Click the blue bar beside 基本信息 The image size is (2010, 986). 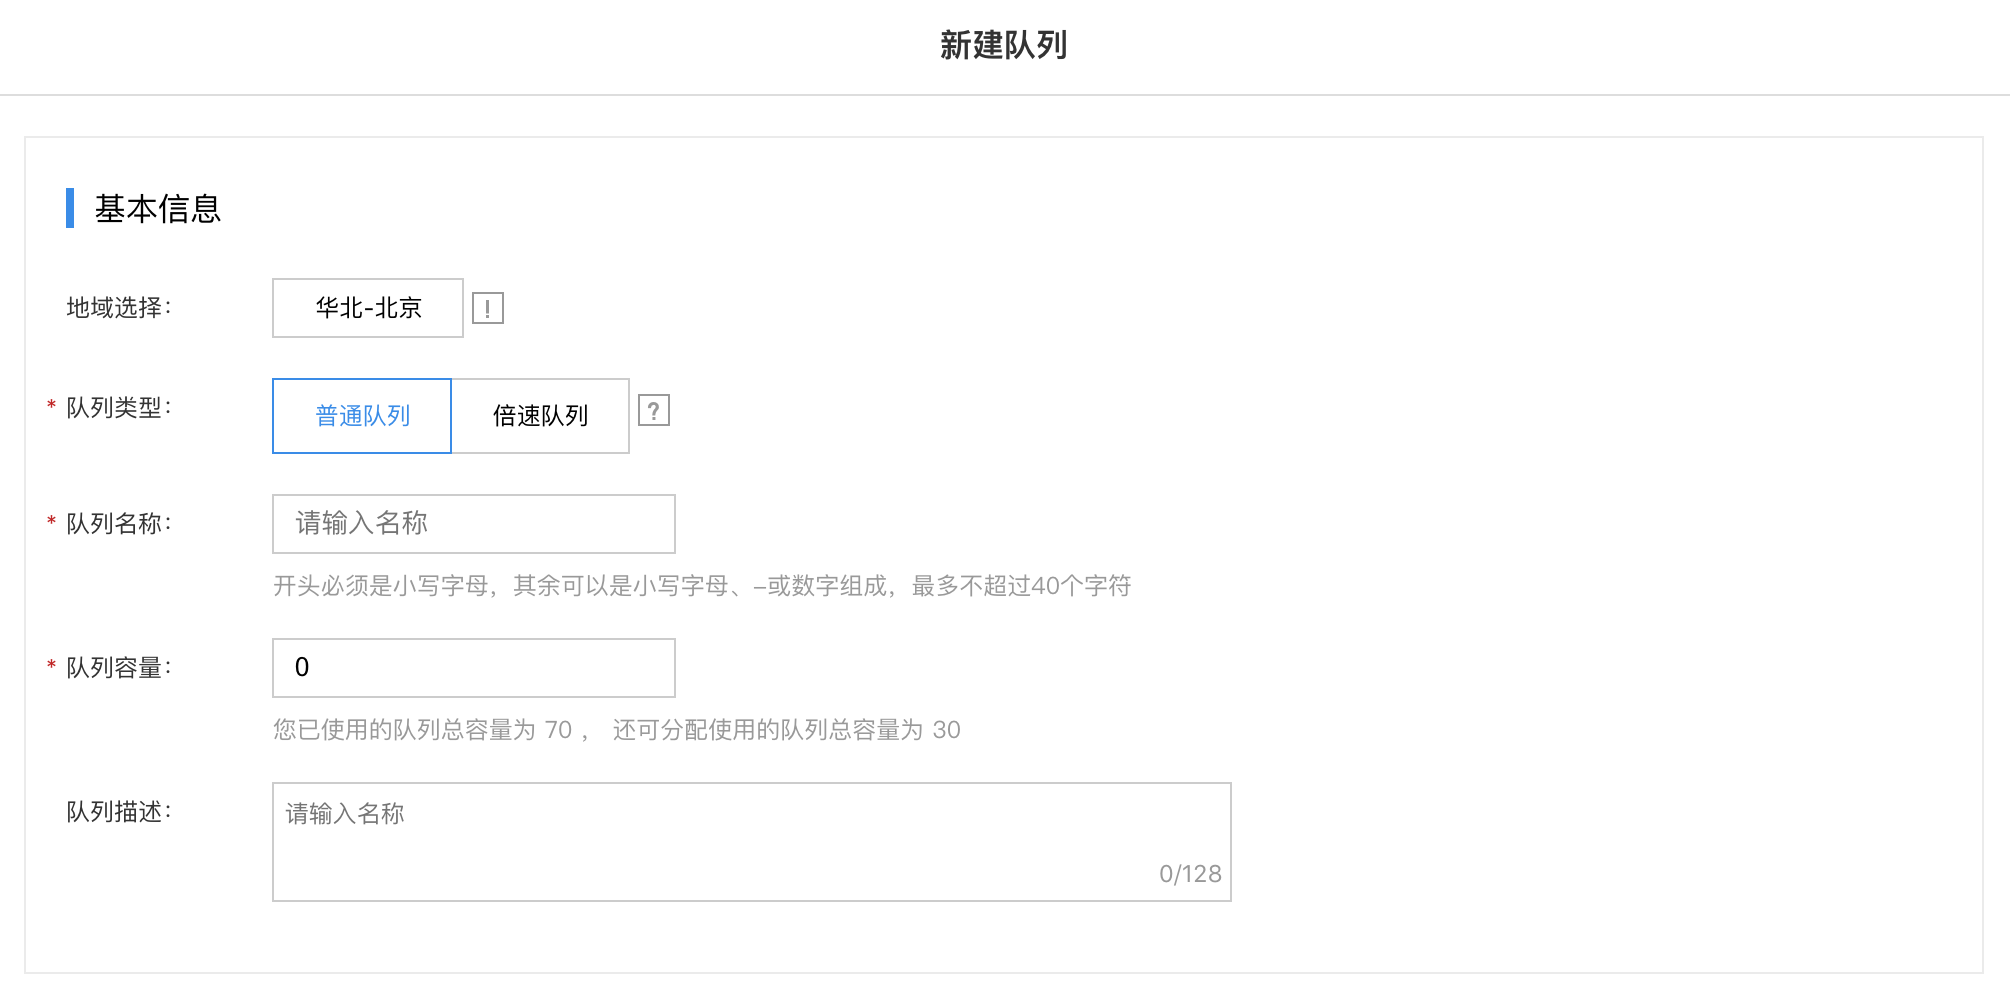(70, 208)
